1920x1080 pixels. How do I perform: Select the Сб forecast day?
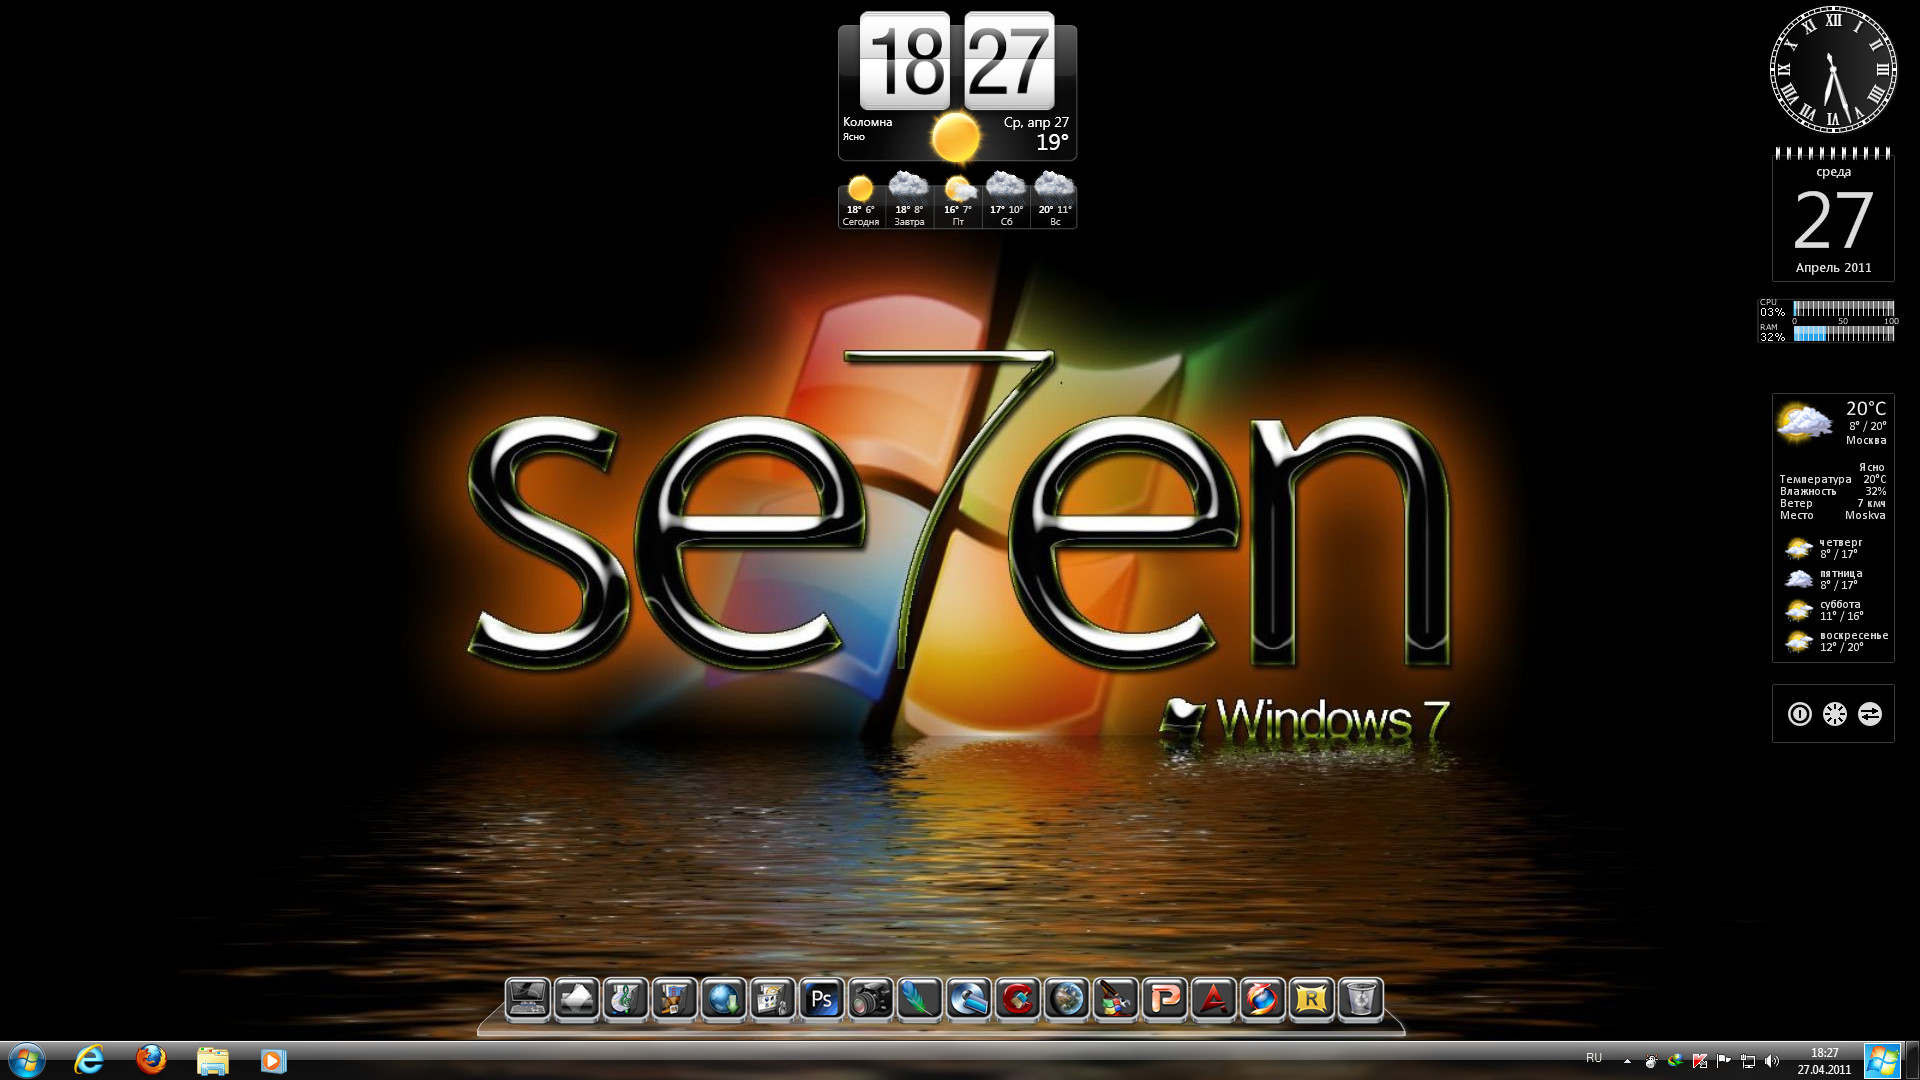point(1006,200)
